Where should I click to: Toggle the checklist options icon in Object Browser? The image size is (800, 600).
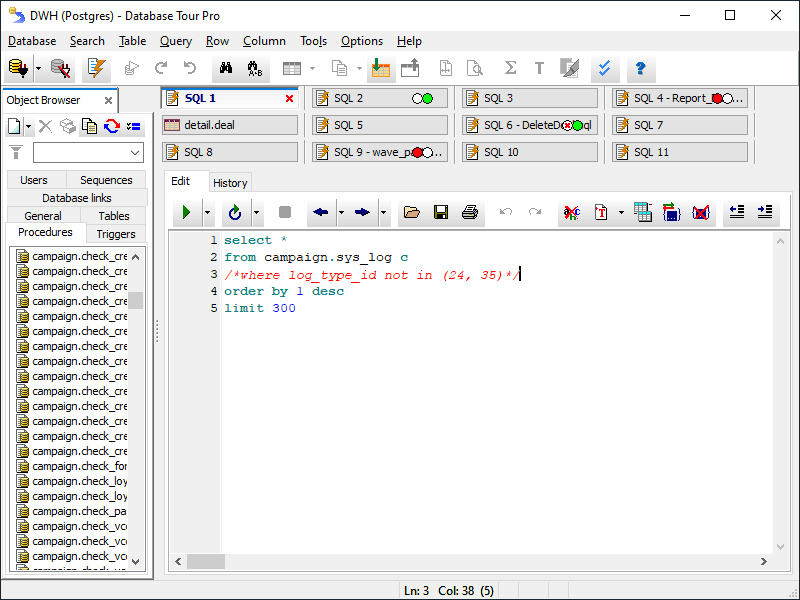134,126
